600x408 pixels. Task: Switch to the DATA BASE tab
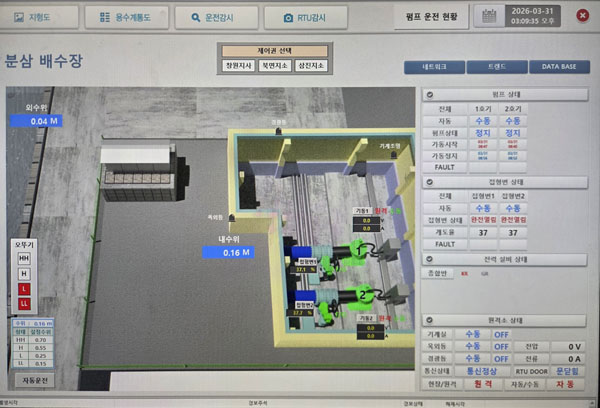pyautogui.click(x=559, y=66)
